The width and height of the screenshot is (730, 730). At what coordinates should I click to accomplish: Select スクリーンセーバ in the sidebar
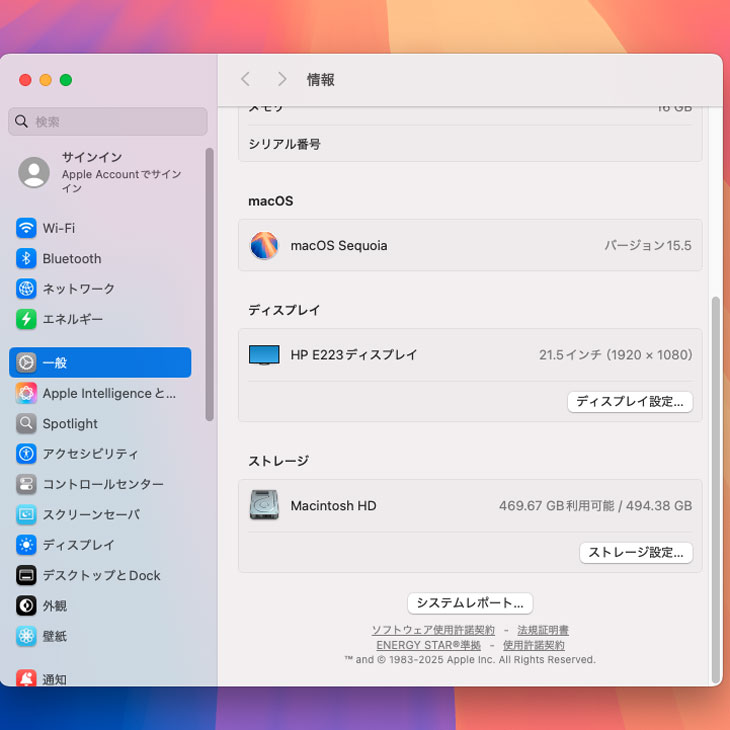[x=100, y=514]
